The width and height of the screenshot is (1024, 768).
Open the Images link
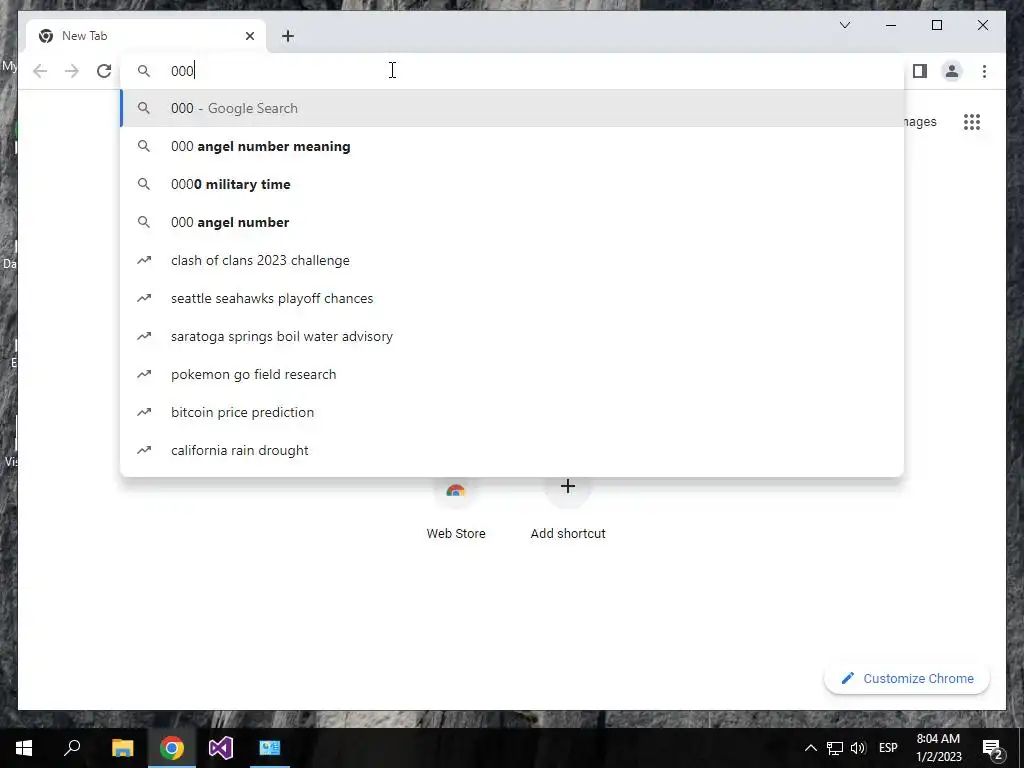point(921,122)
